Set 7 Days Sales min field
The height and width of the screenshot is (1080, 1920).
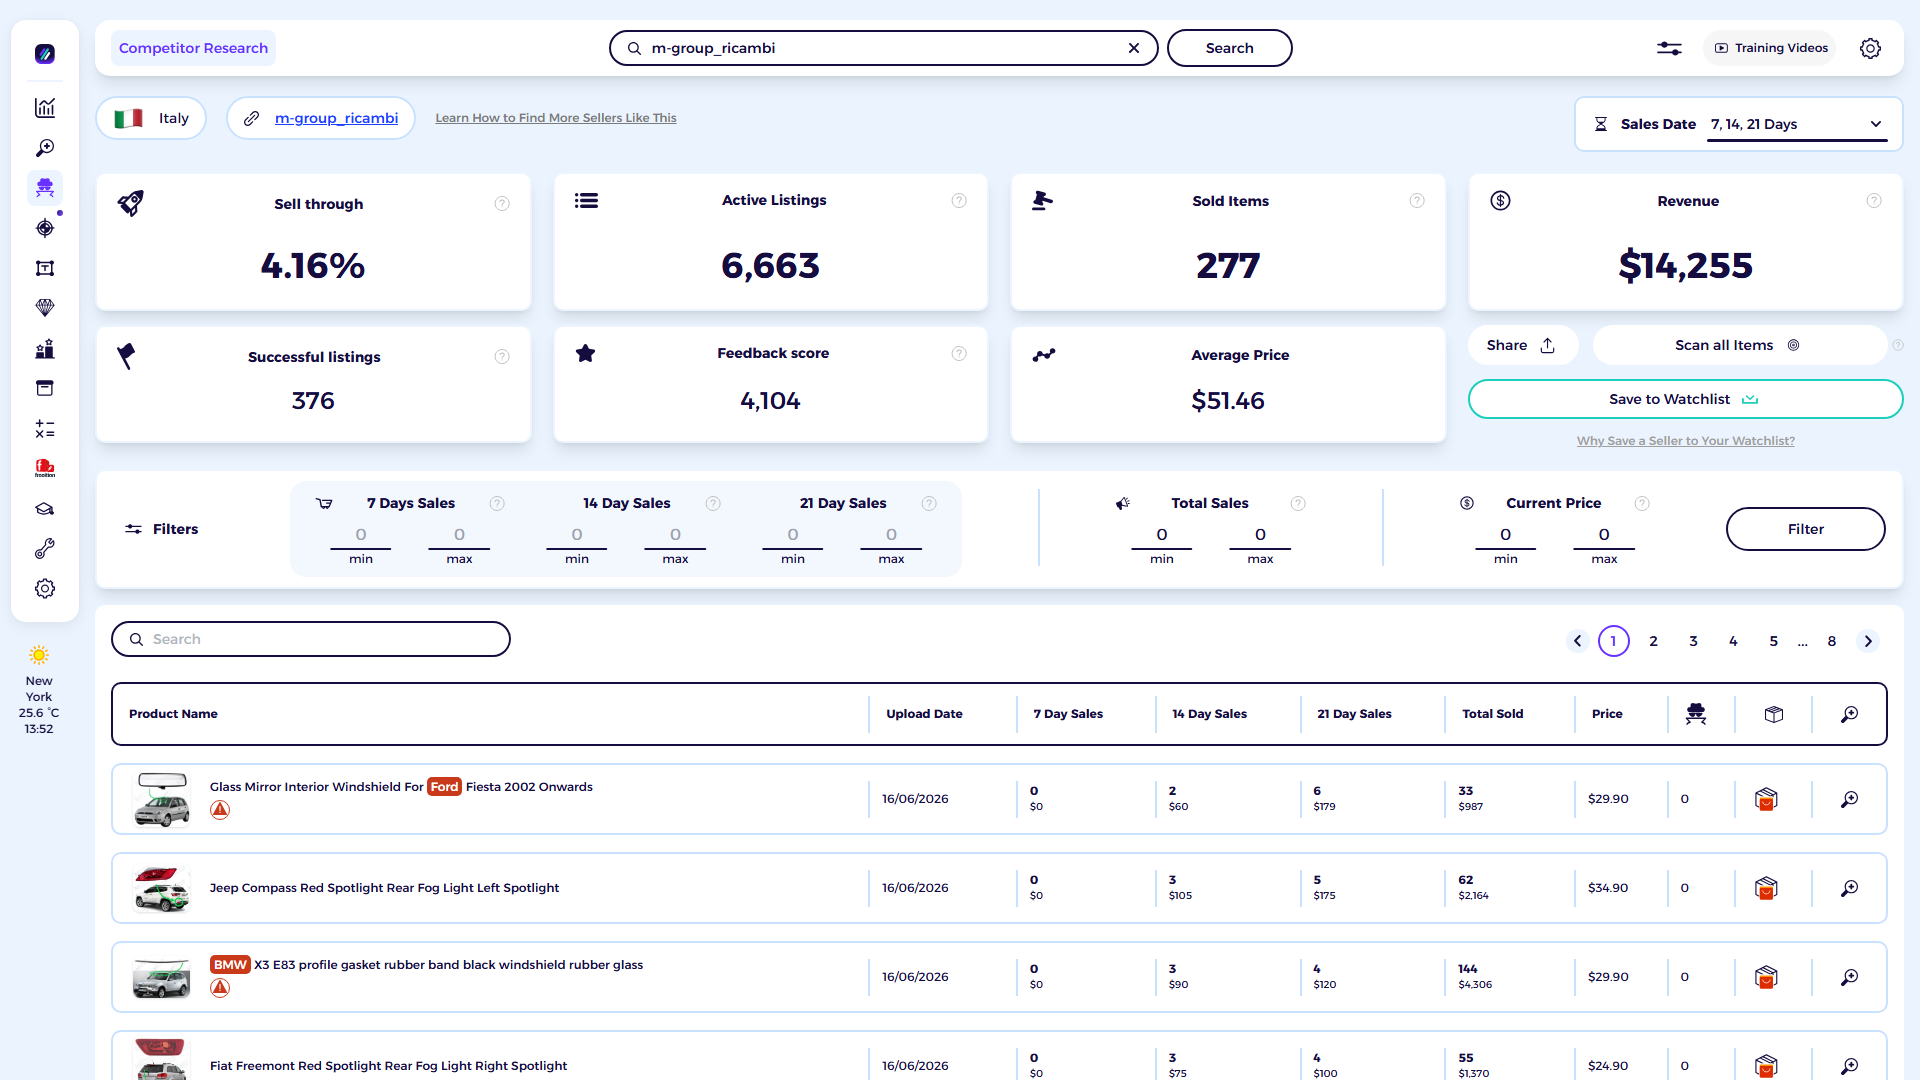(361, 536)
